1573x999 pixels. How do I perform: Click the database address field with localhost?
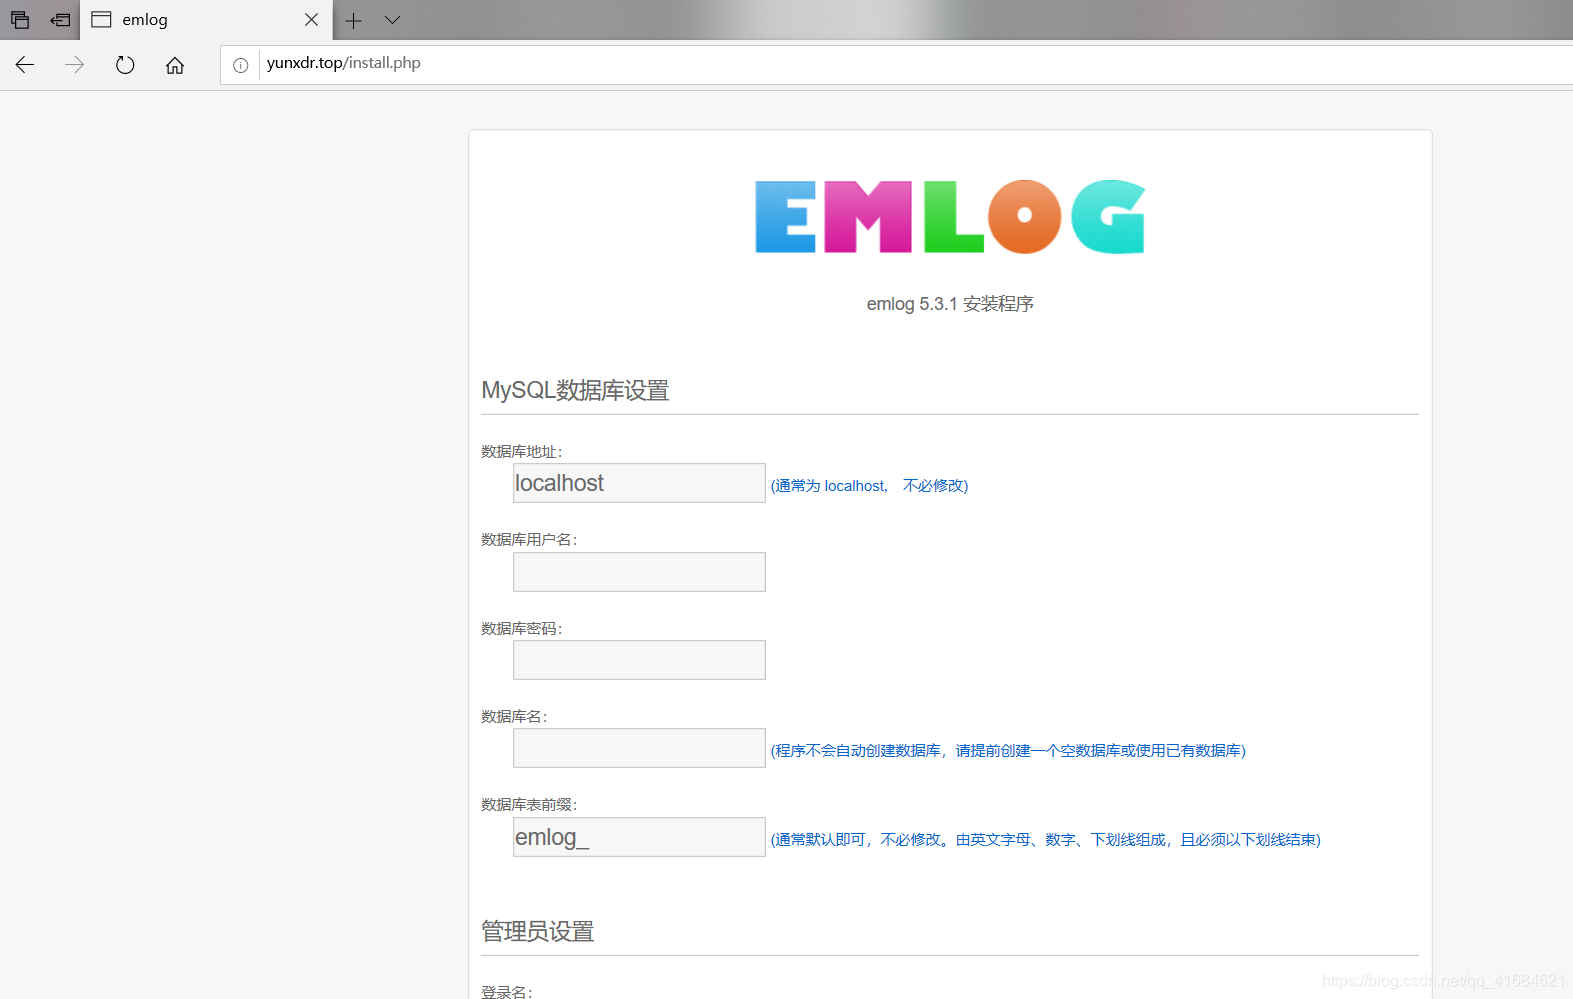[639, 483]
